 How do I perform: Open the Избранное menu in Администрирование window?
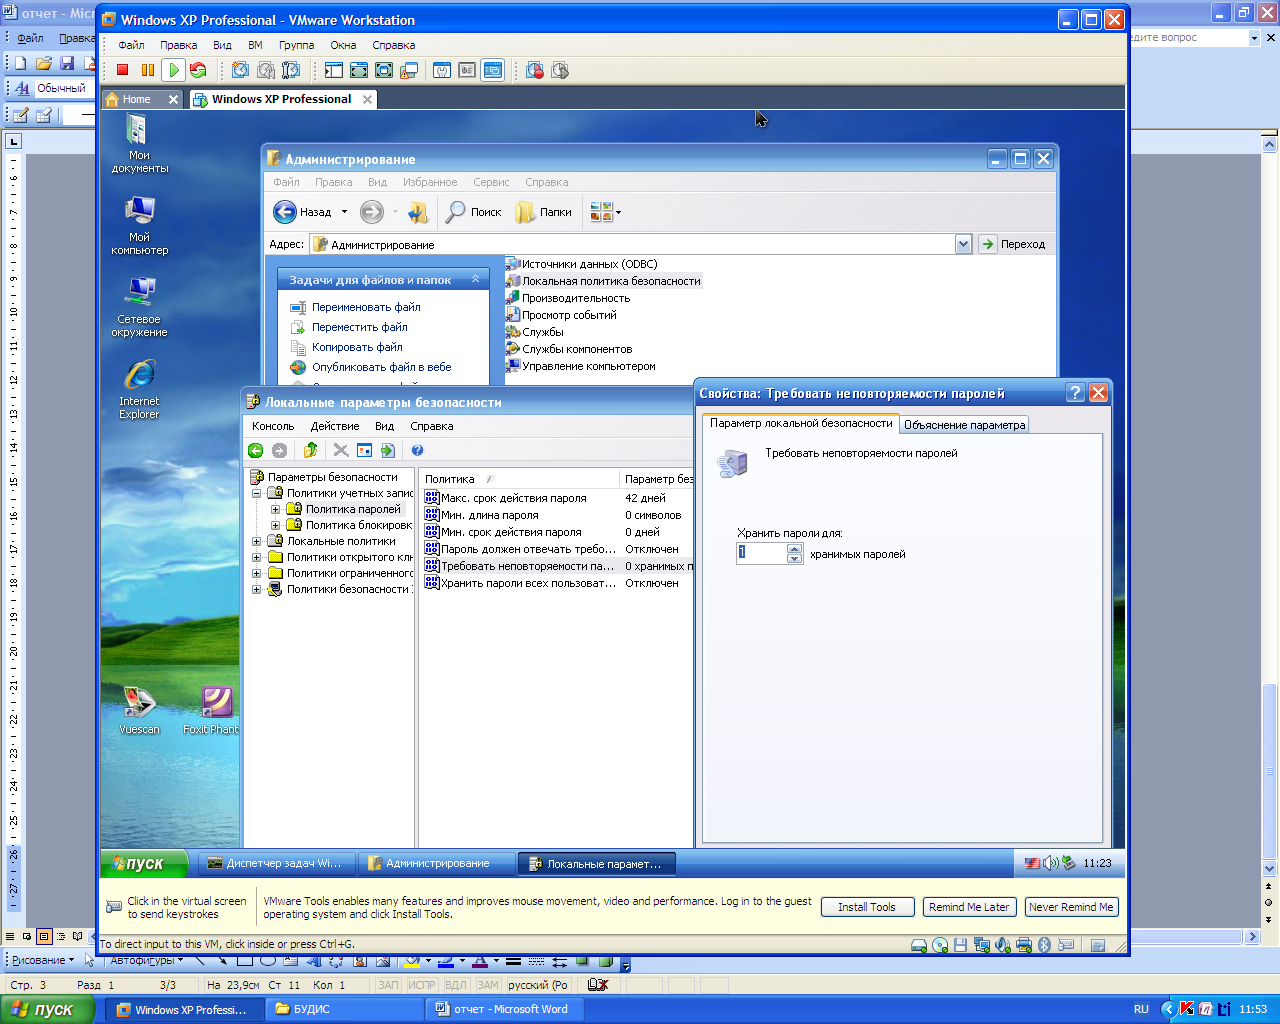(x=430, y=182)
